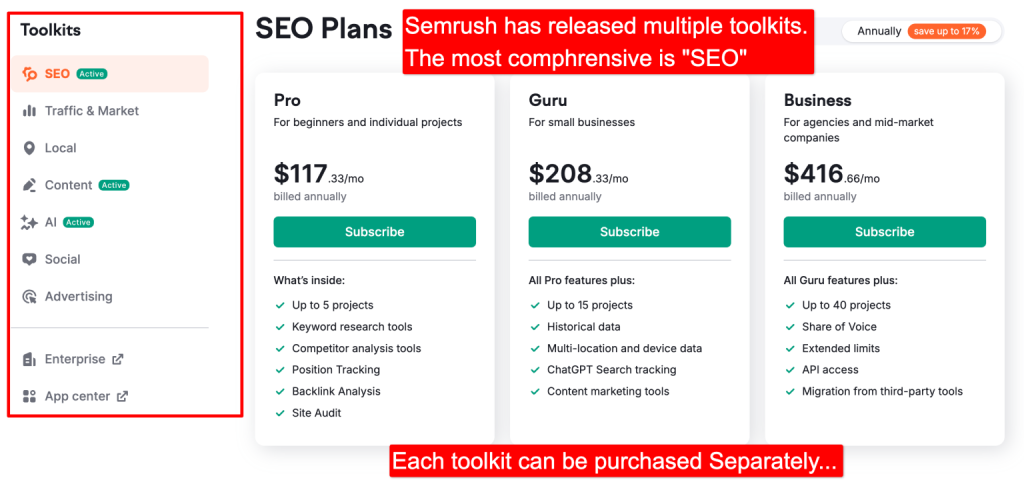Open Enterprise external link arrow

point(117,359)
